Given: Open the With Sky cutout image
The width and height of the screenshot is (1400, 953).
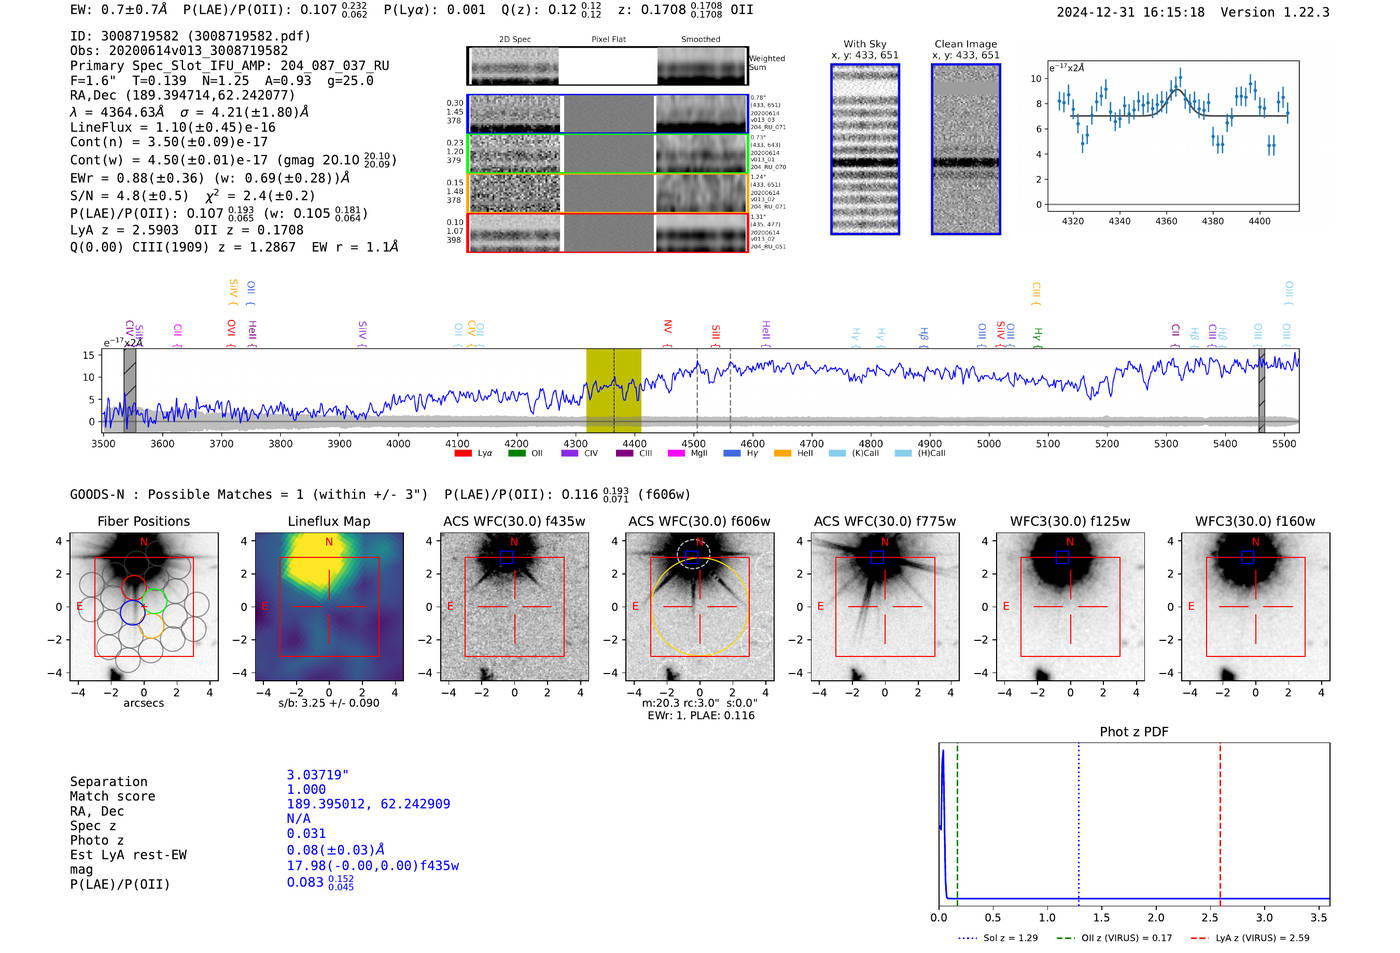Looking at the screenshot, I should [x=865, y=149].
